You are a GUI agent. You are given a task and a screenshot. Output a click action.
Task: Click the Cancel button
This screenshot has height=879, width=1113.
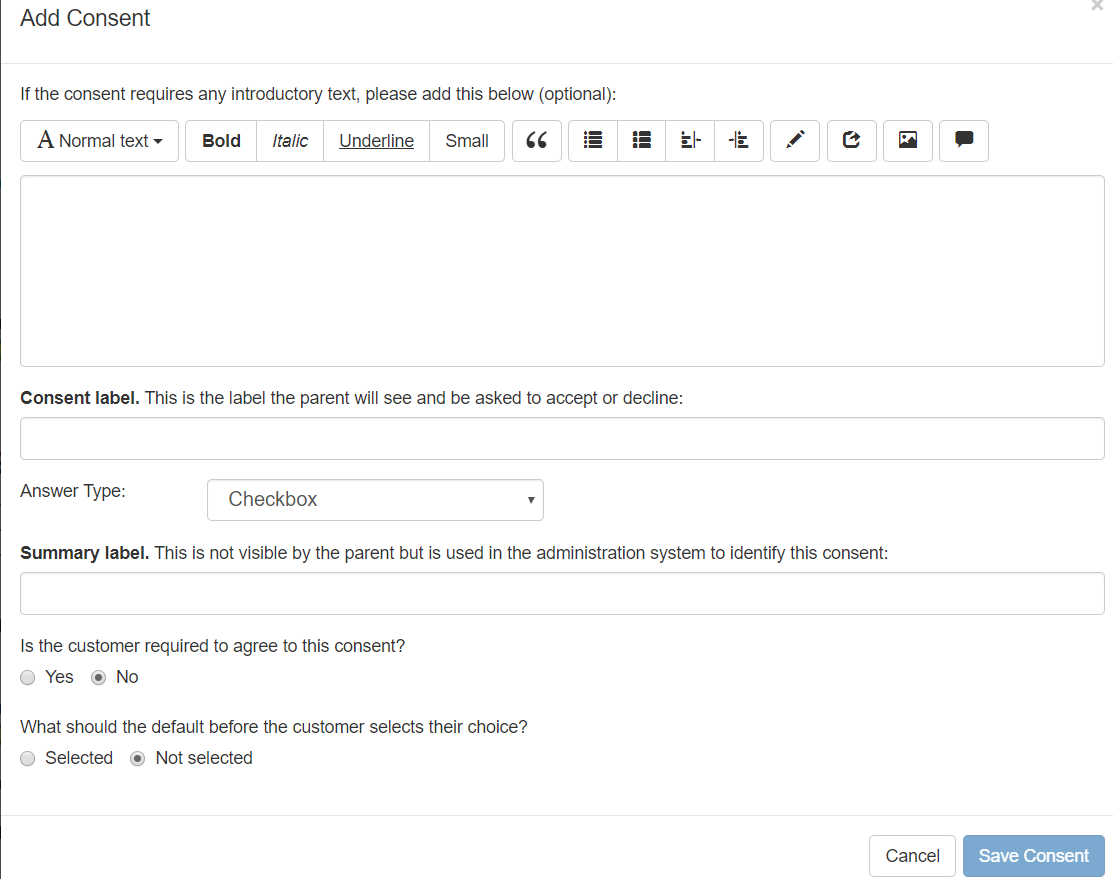(912, 856)
